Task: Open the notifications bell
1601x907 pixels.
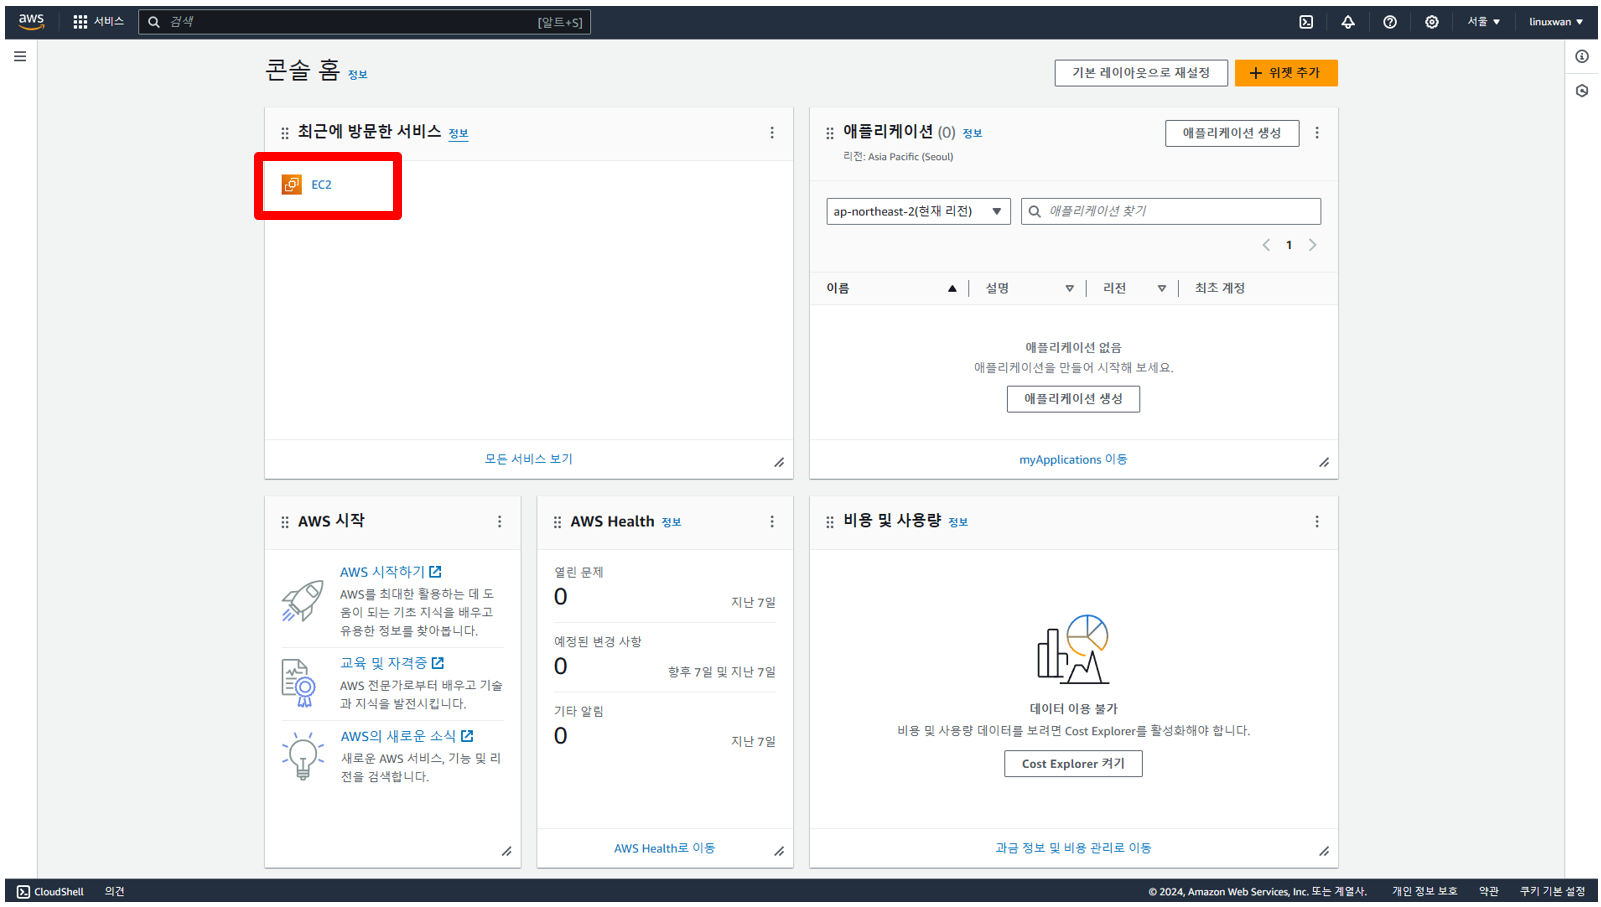Action: click(1348, 22)
